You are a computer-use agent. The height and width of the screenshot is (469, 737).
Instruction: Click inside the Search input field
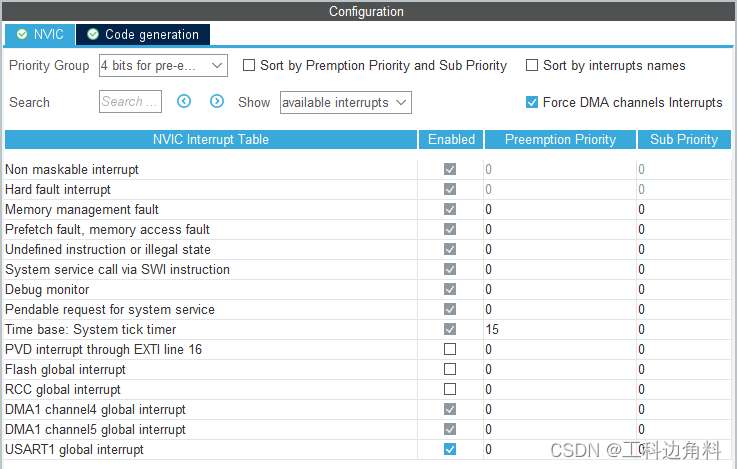[130, 102]
